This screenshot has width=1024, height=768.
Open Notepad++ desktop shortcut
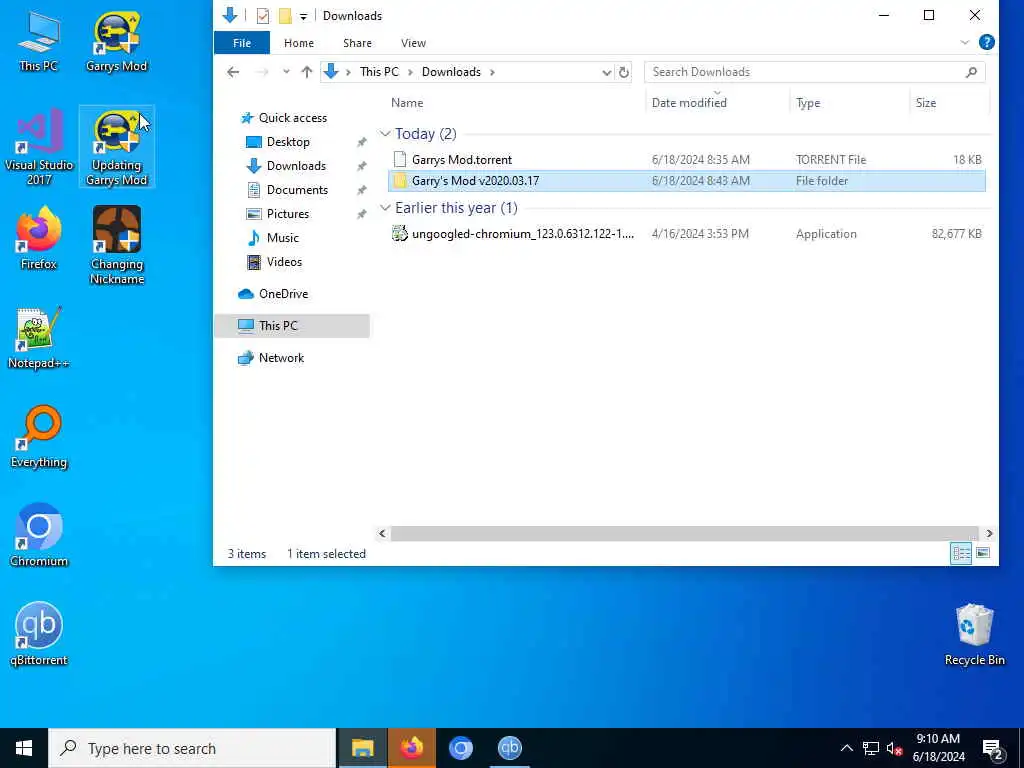pos(39,338)
